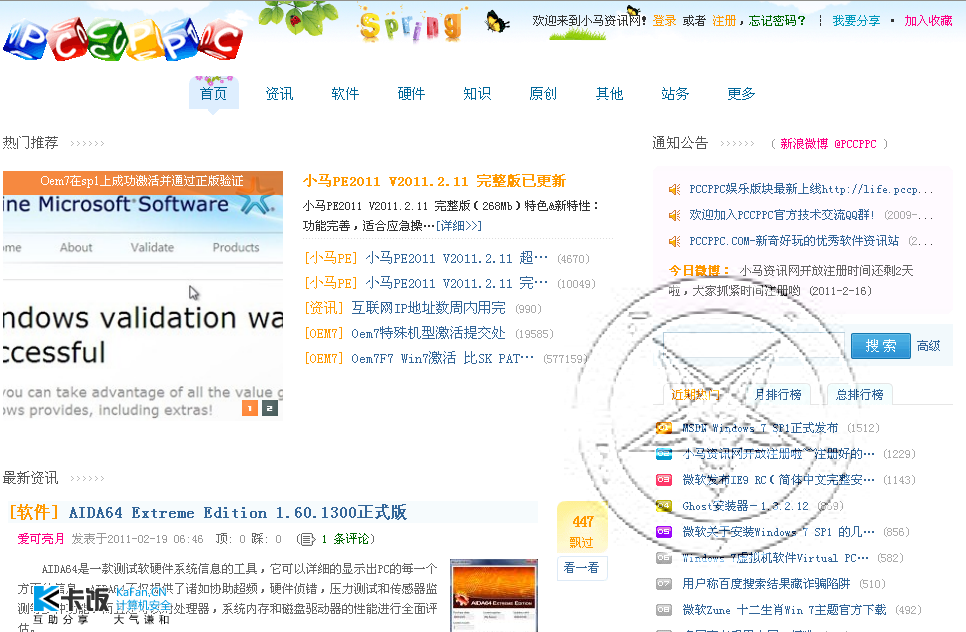The height and width of the screenshot is (632, 966).
Task: Click the speaker icon beside PCCPPC.COM-新奇好玩 notice
Action: point(675,241)
